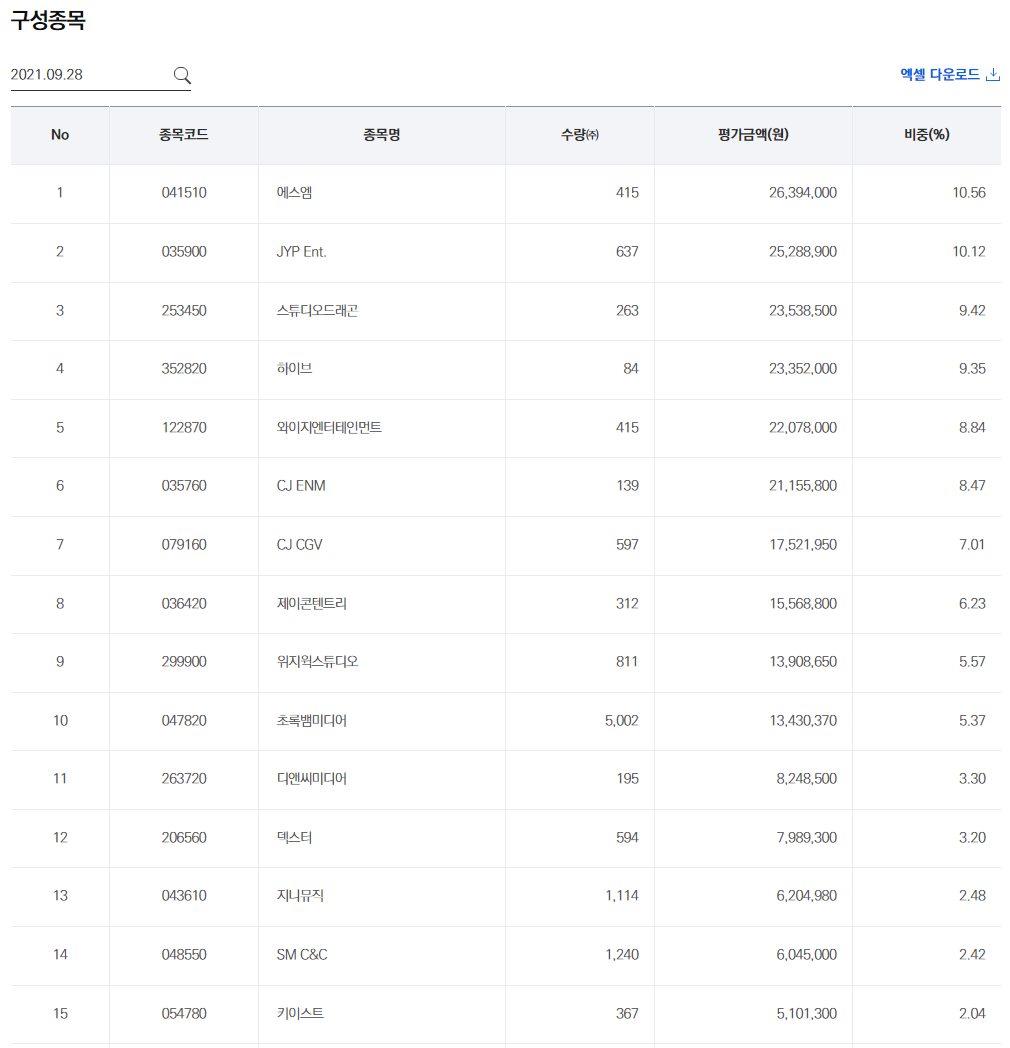The image size is (1010, 1048).
Task: Click the stock name 와이지엔터테인먼트
Action: tap(329, 428)
